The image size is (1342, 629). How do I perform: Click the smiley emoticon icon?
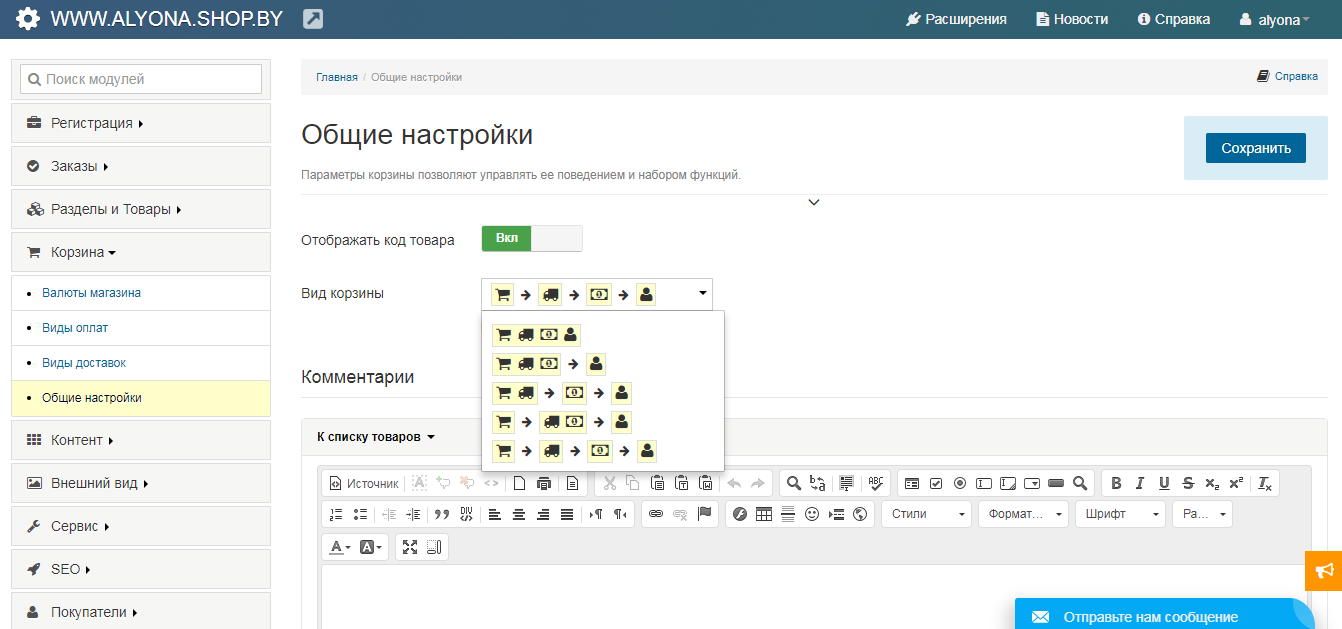pyautogui.click(x=812, y=514)
